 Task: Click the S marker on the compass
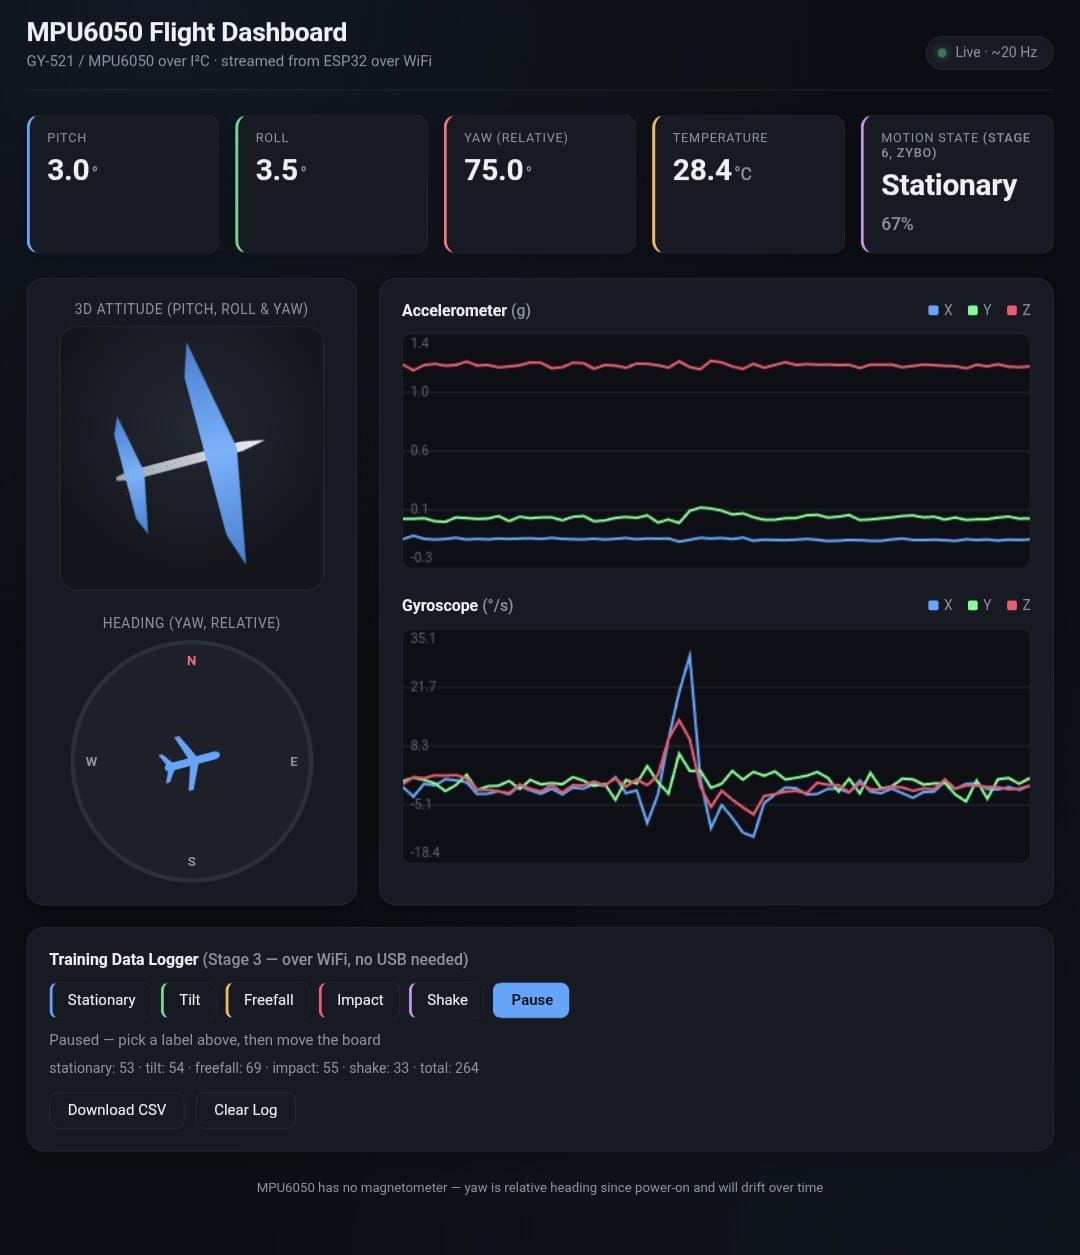coord(192,862)
